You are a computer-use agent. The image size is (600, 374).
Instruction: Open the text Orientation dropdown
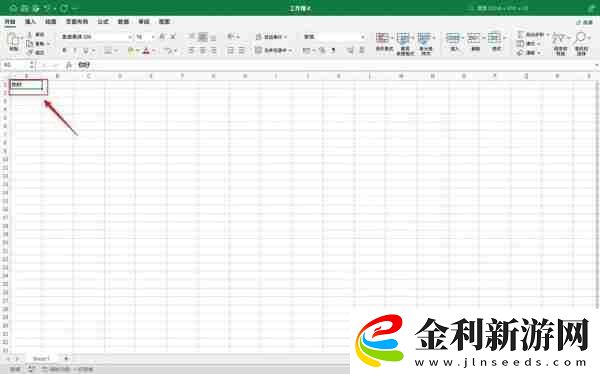[x=233, y=37]
